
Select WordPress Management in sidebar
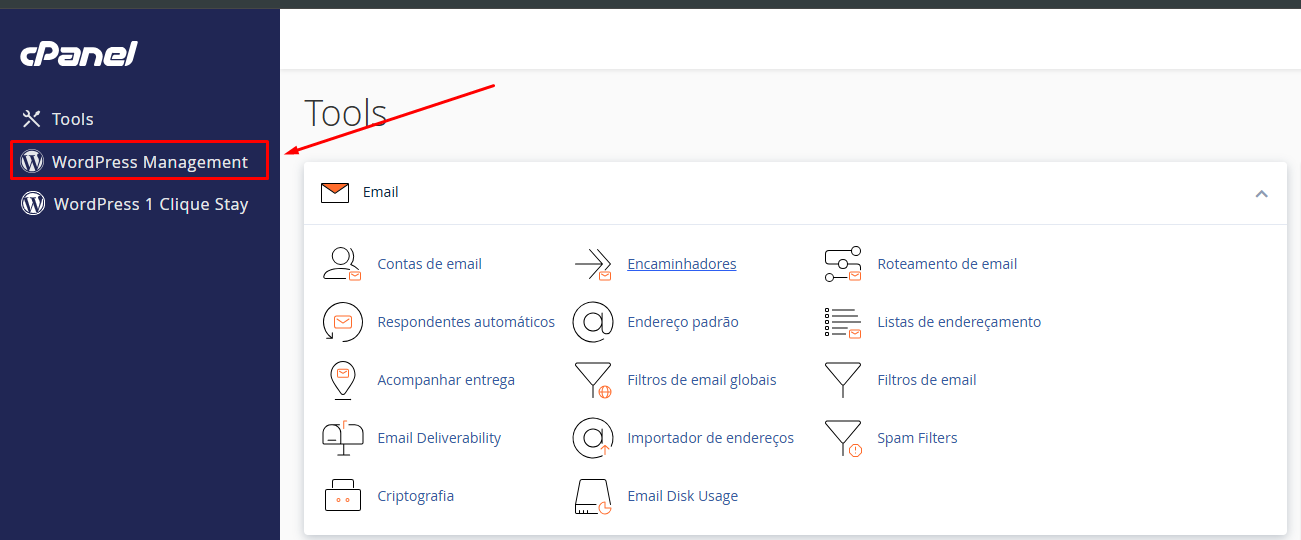pyautogui.click(x=149, y=162)
